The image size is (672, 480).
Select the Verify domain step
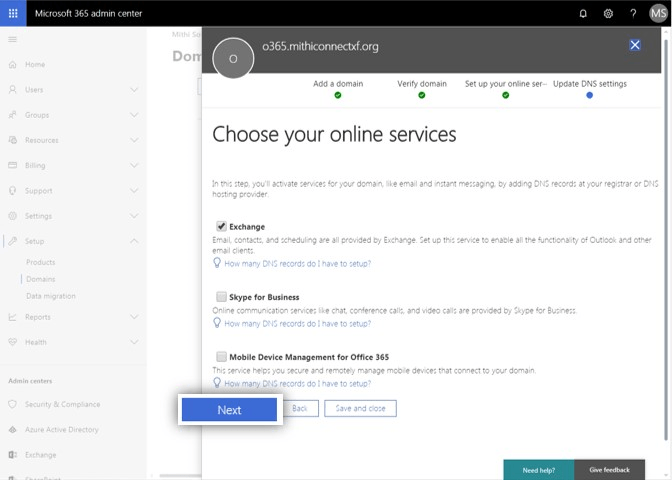coord(422,88)
